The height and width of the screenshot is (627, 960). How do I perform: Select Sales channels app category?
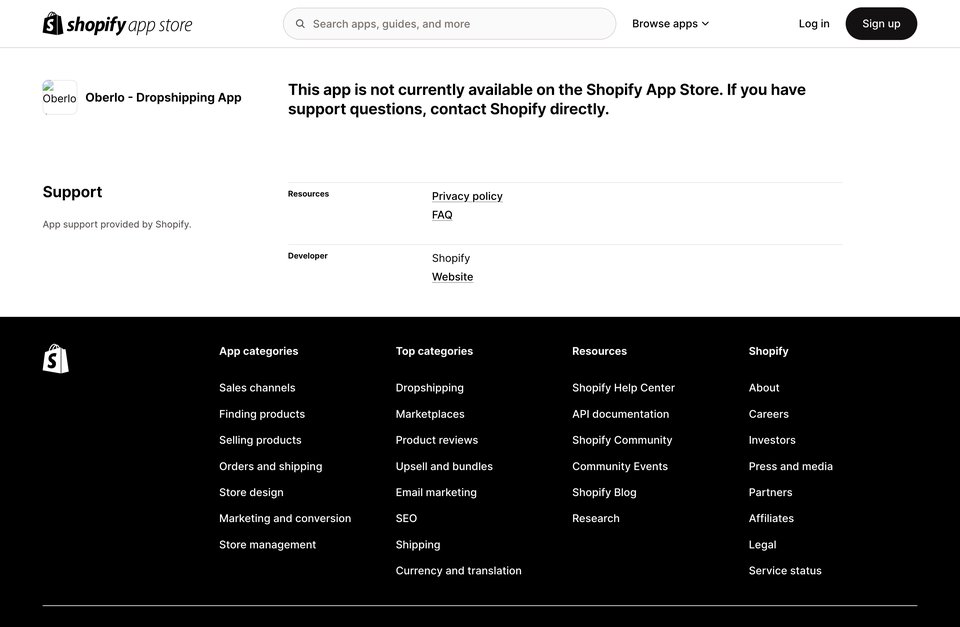(257, 388)
